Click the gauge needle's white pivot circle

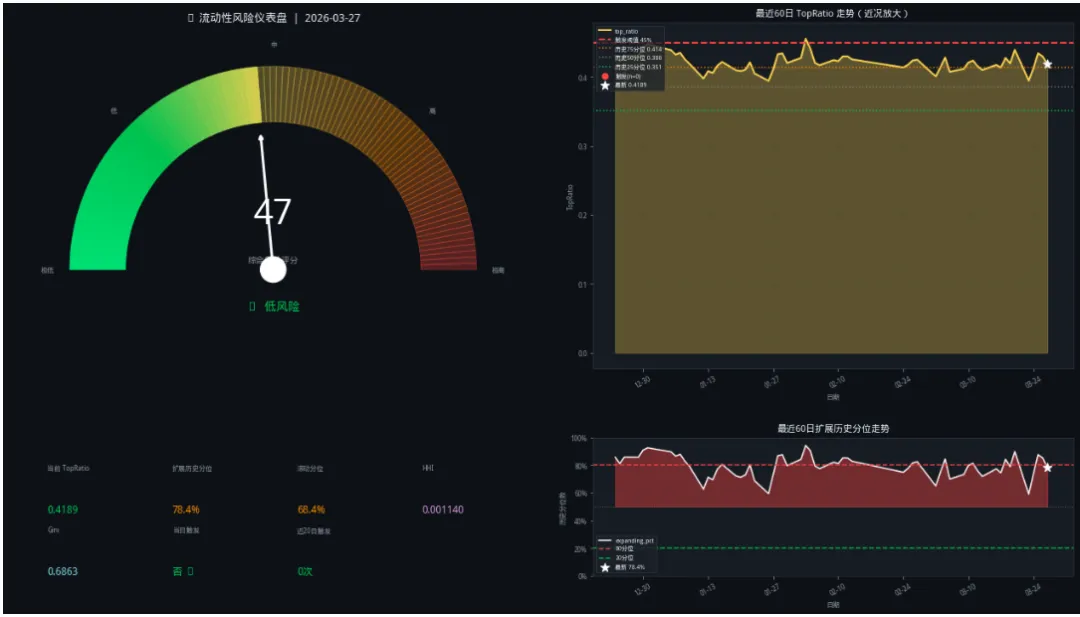(x=273, y=270)
